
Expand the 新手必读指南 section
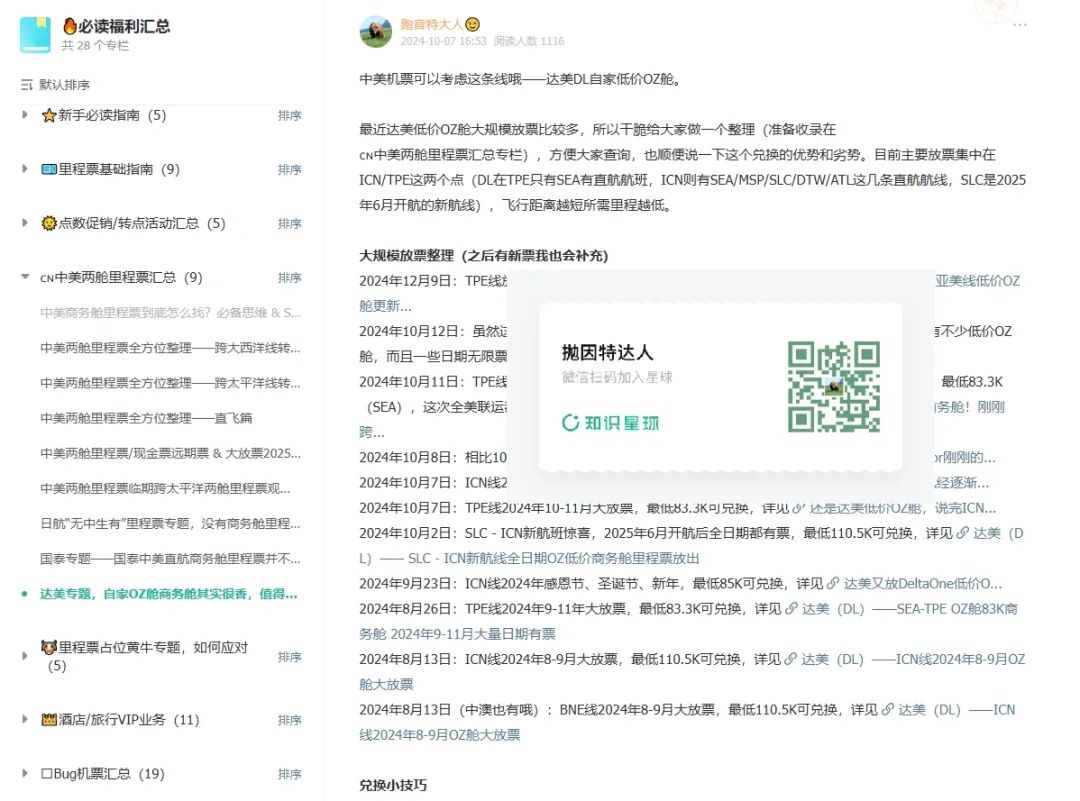pos(25,115)
